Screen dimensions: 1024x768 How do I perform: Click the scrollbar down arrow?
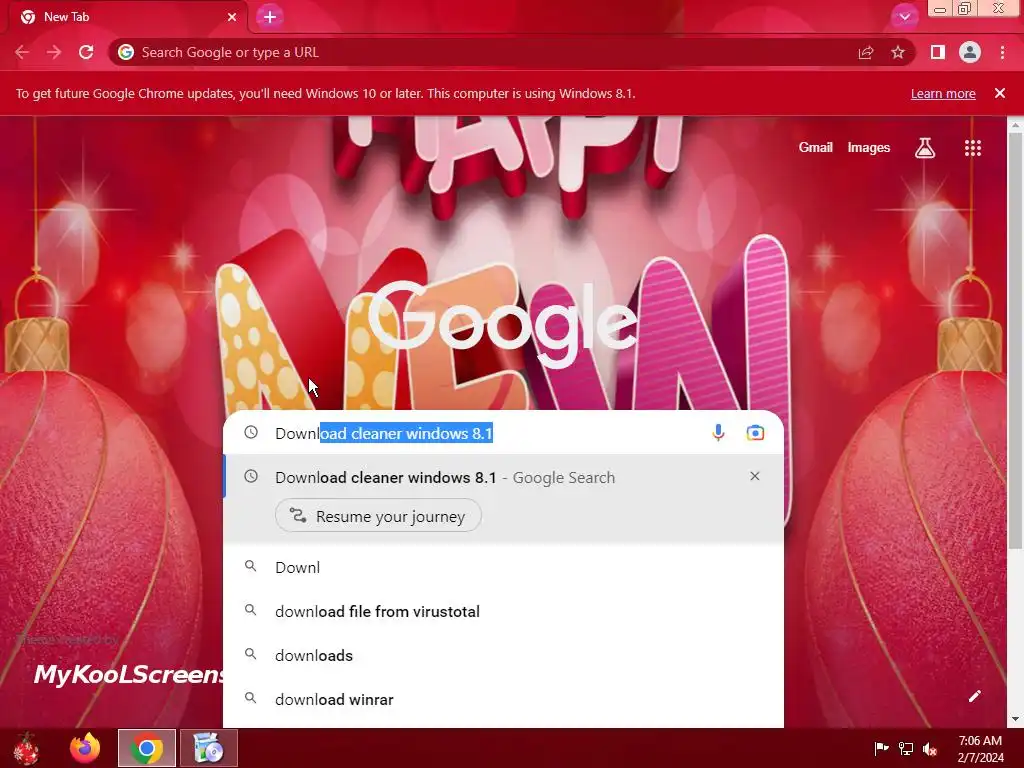point(1016,719)
